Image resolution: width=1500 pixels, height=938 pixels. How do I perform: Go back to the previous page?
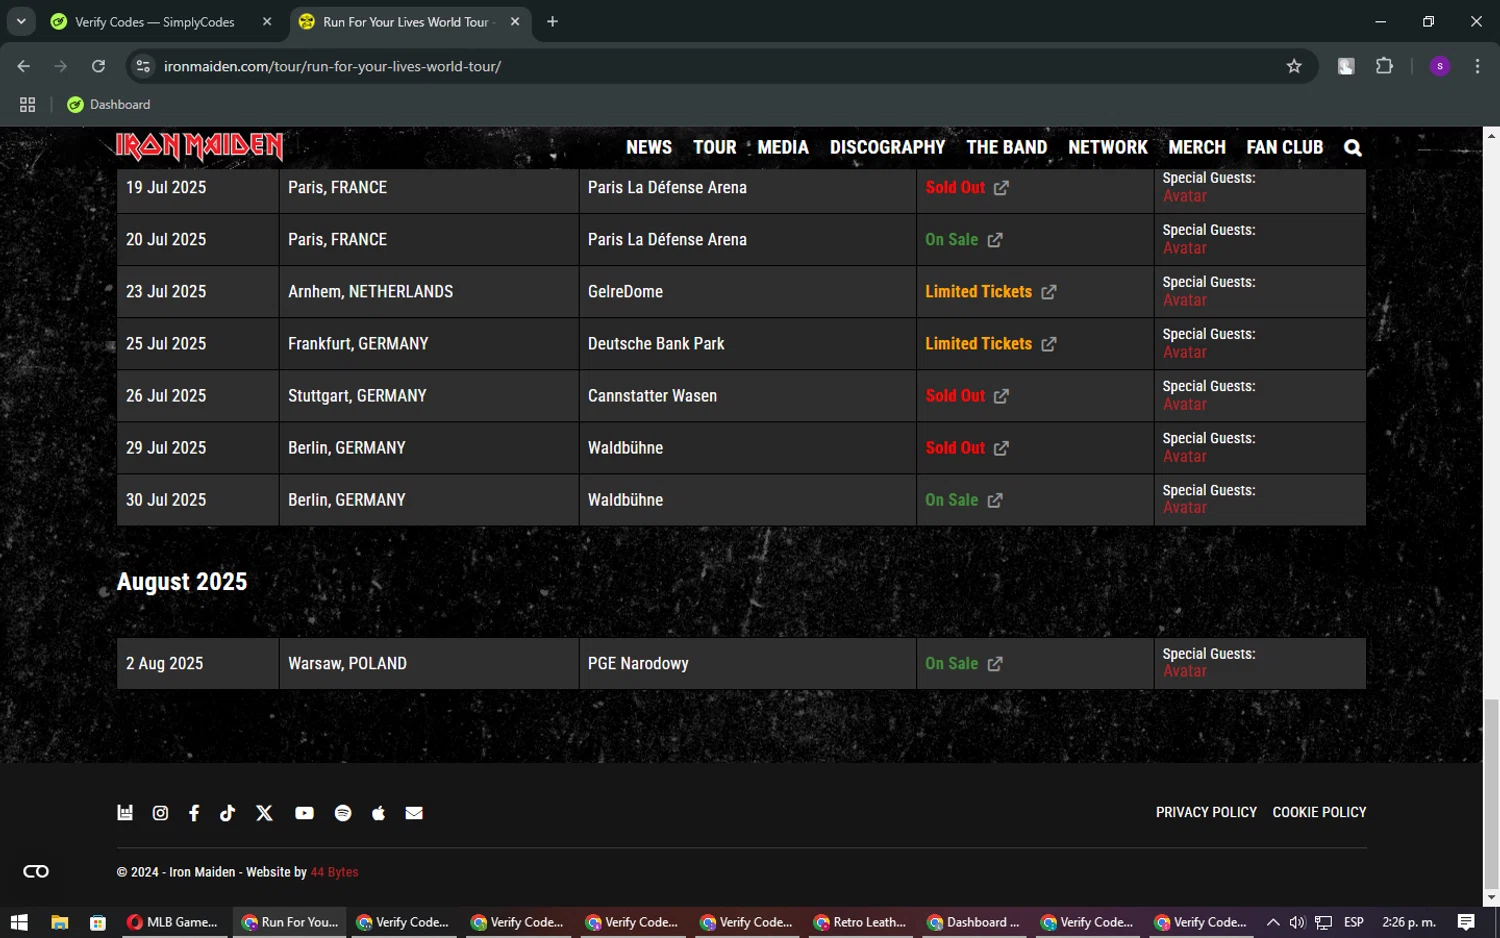coord(24,66)
